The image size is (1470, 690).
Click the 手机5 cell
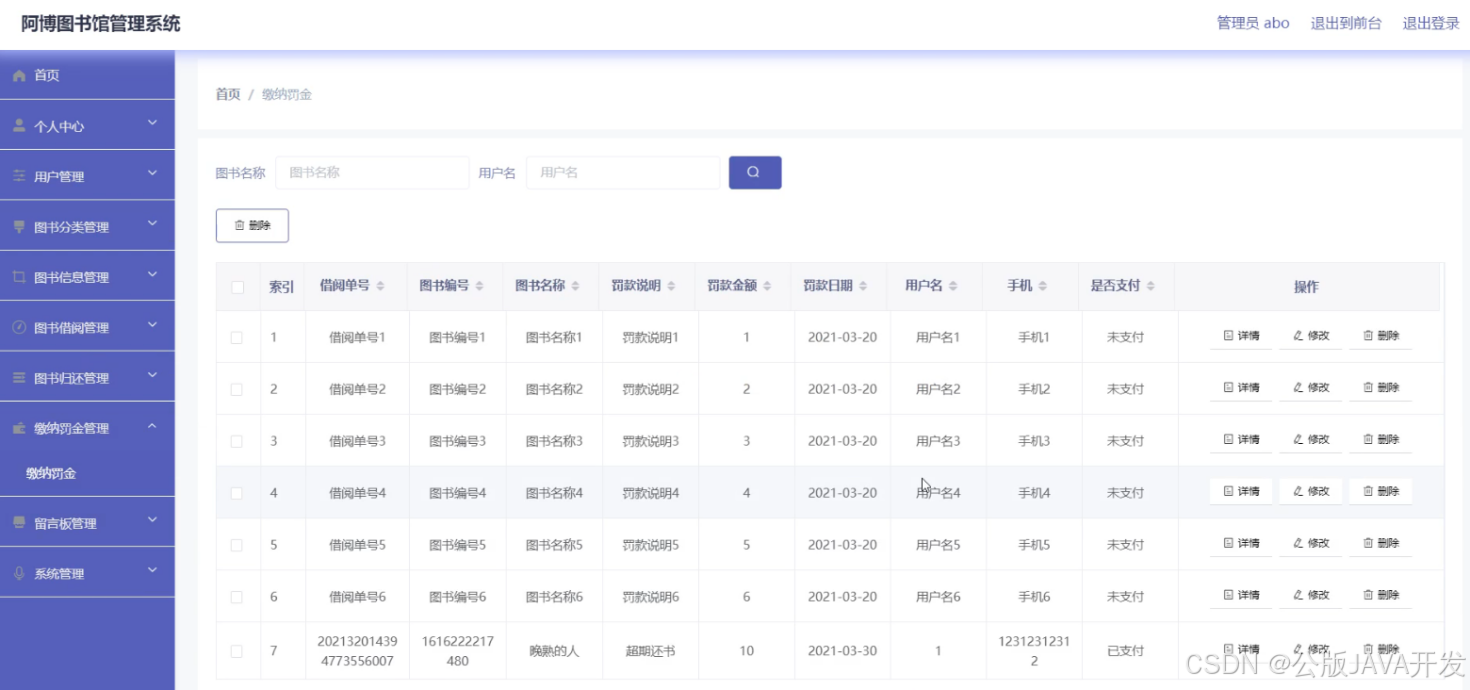point(1034,545)
